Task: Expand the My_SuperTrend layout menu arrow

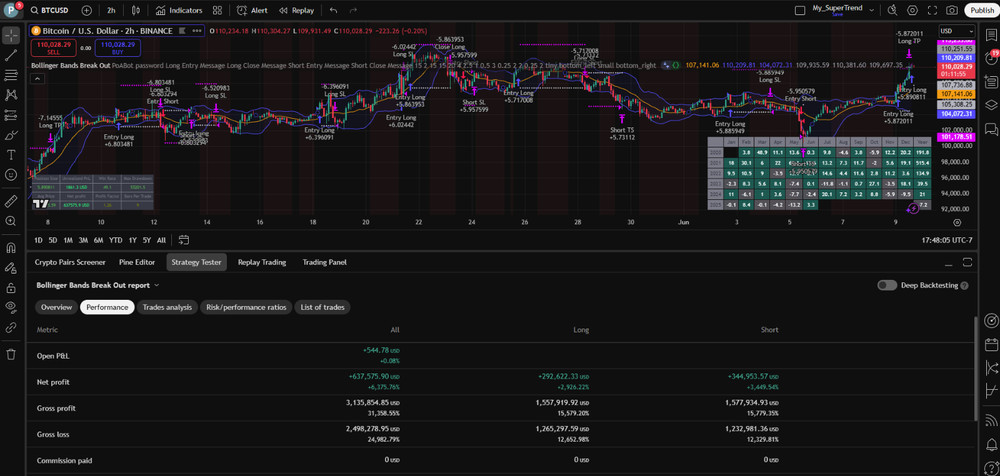Action: 872,10
